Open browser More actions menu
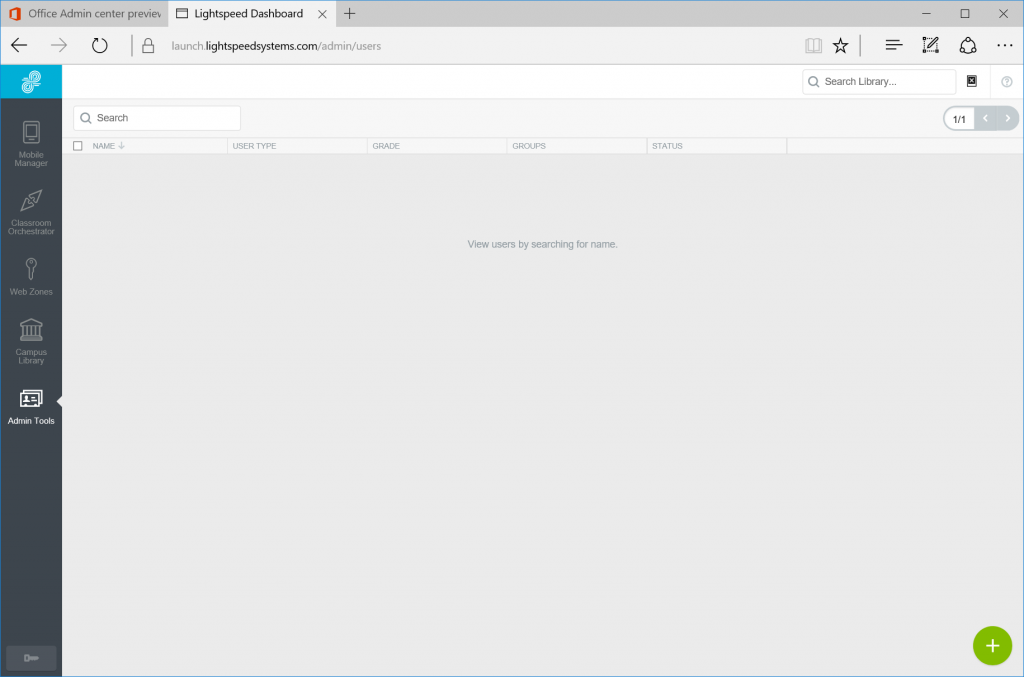The width and height of the screenshot is (1024, 677). [1004, 45]
